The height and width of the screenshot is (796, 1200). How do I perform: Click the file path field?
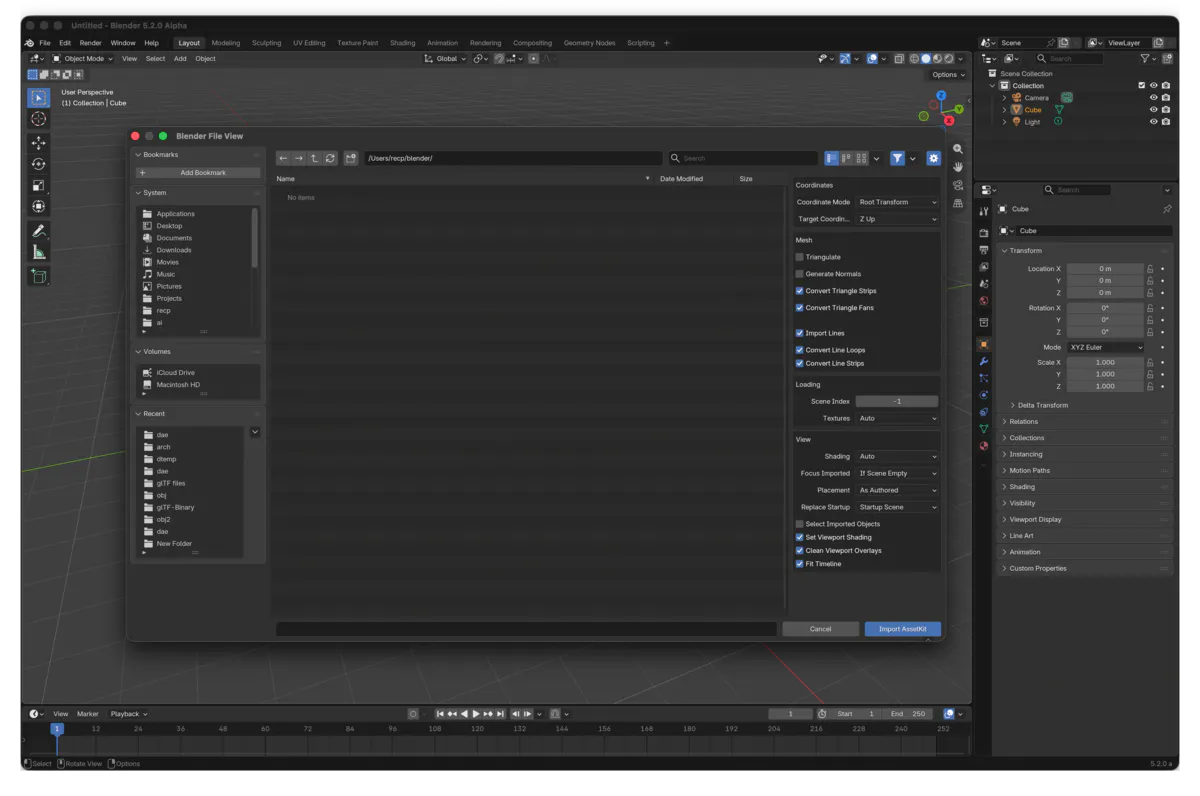coord(513,158)
